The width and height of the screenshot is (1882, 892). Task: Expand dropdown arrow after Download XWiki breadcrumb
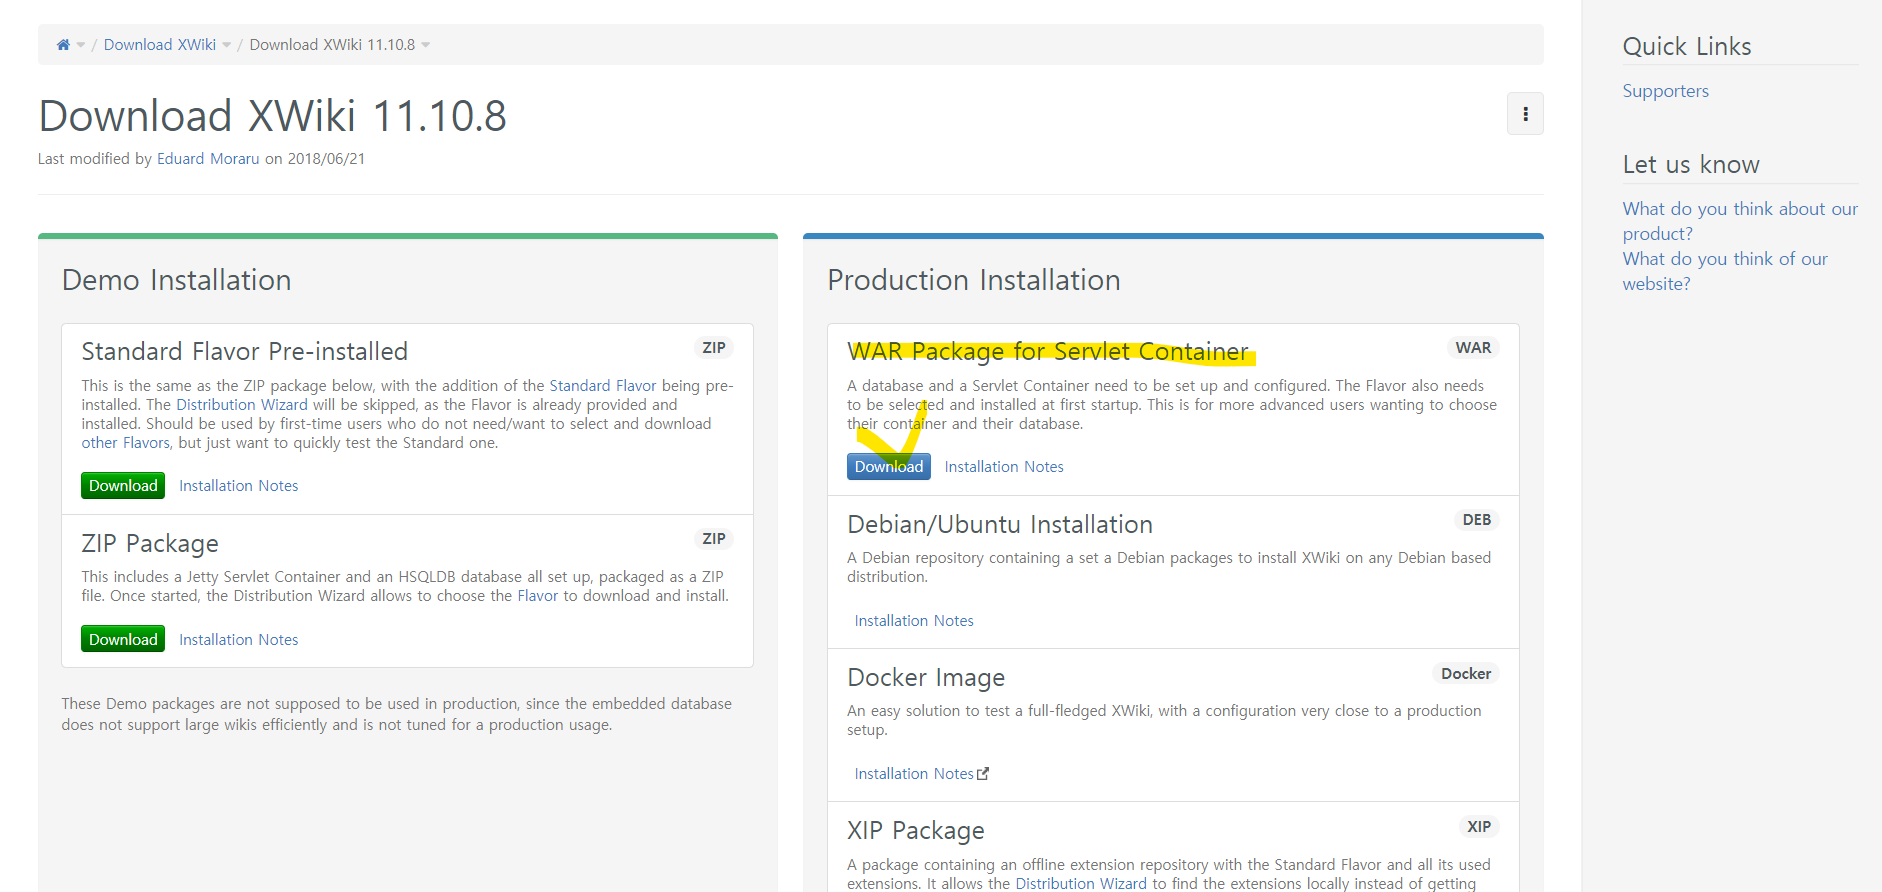226,45
